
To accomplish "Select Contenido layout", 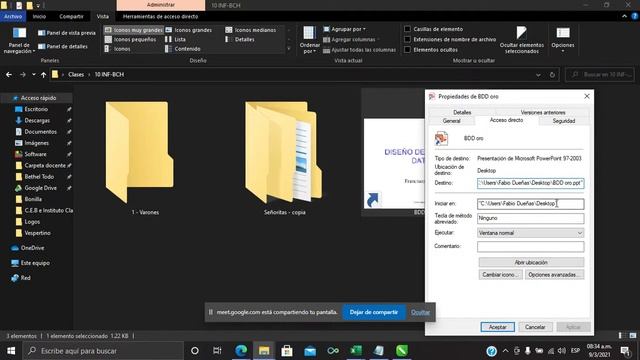I will click(183, 49).
